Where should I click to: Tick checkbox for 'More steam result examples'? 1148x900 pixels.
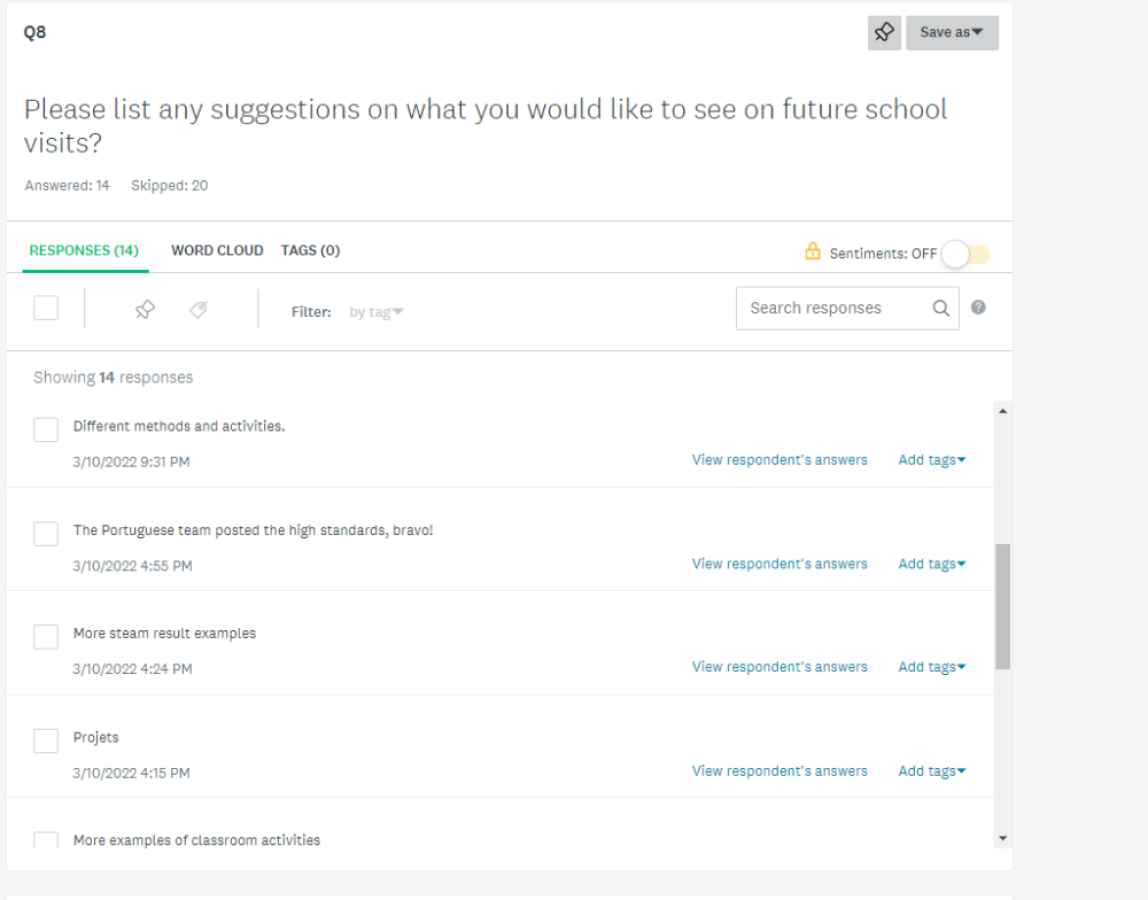[x=46, y=637]
